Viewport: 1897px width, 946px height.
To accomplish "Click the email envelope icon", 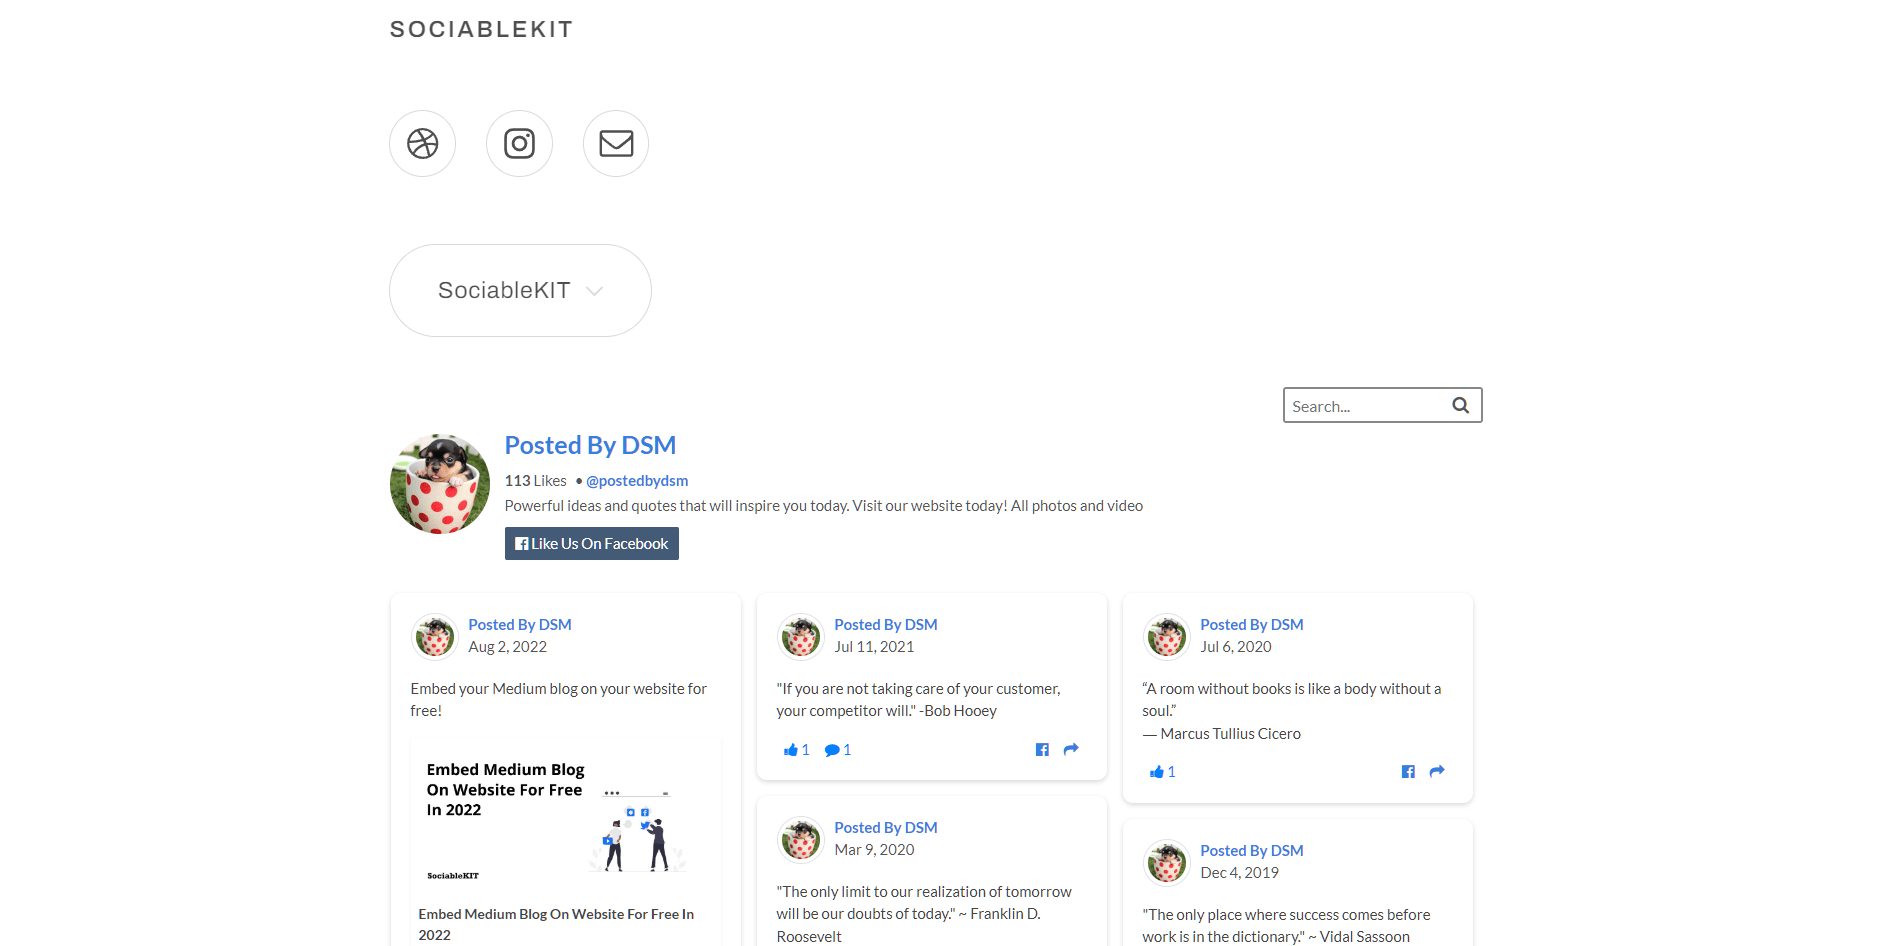I will (615, 143).
